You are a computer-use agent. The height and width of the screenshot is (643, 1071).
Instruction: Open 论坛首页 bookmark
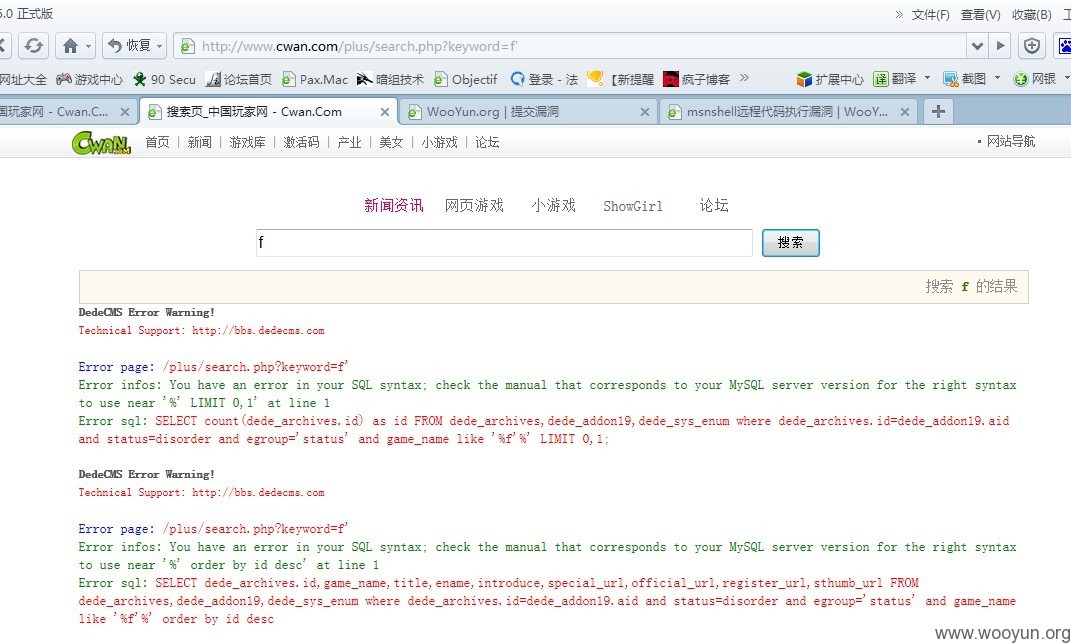tap(238, 79)
